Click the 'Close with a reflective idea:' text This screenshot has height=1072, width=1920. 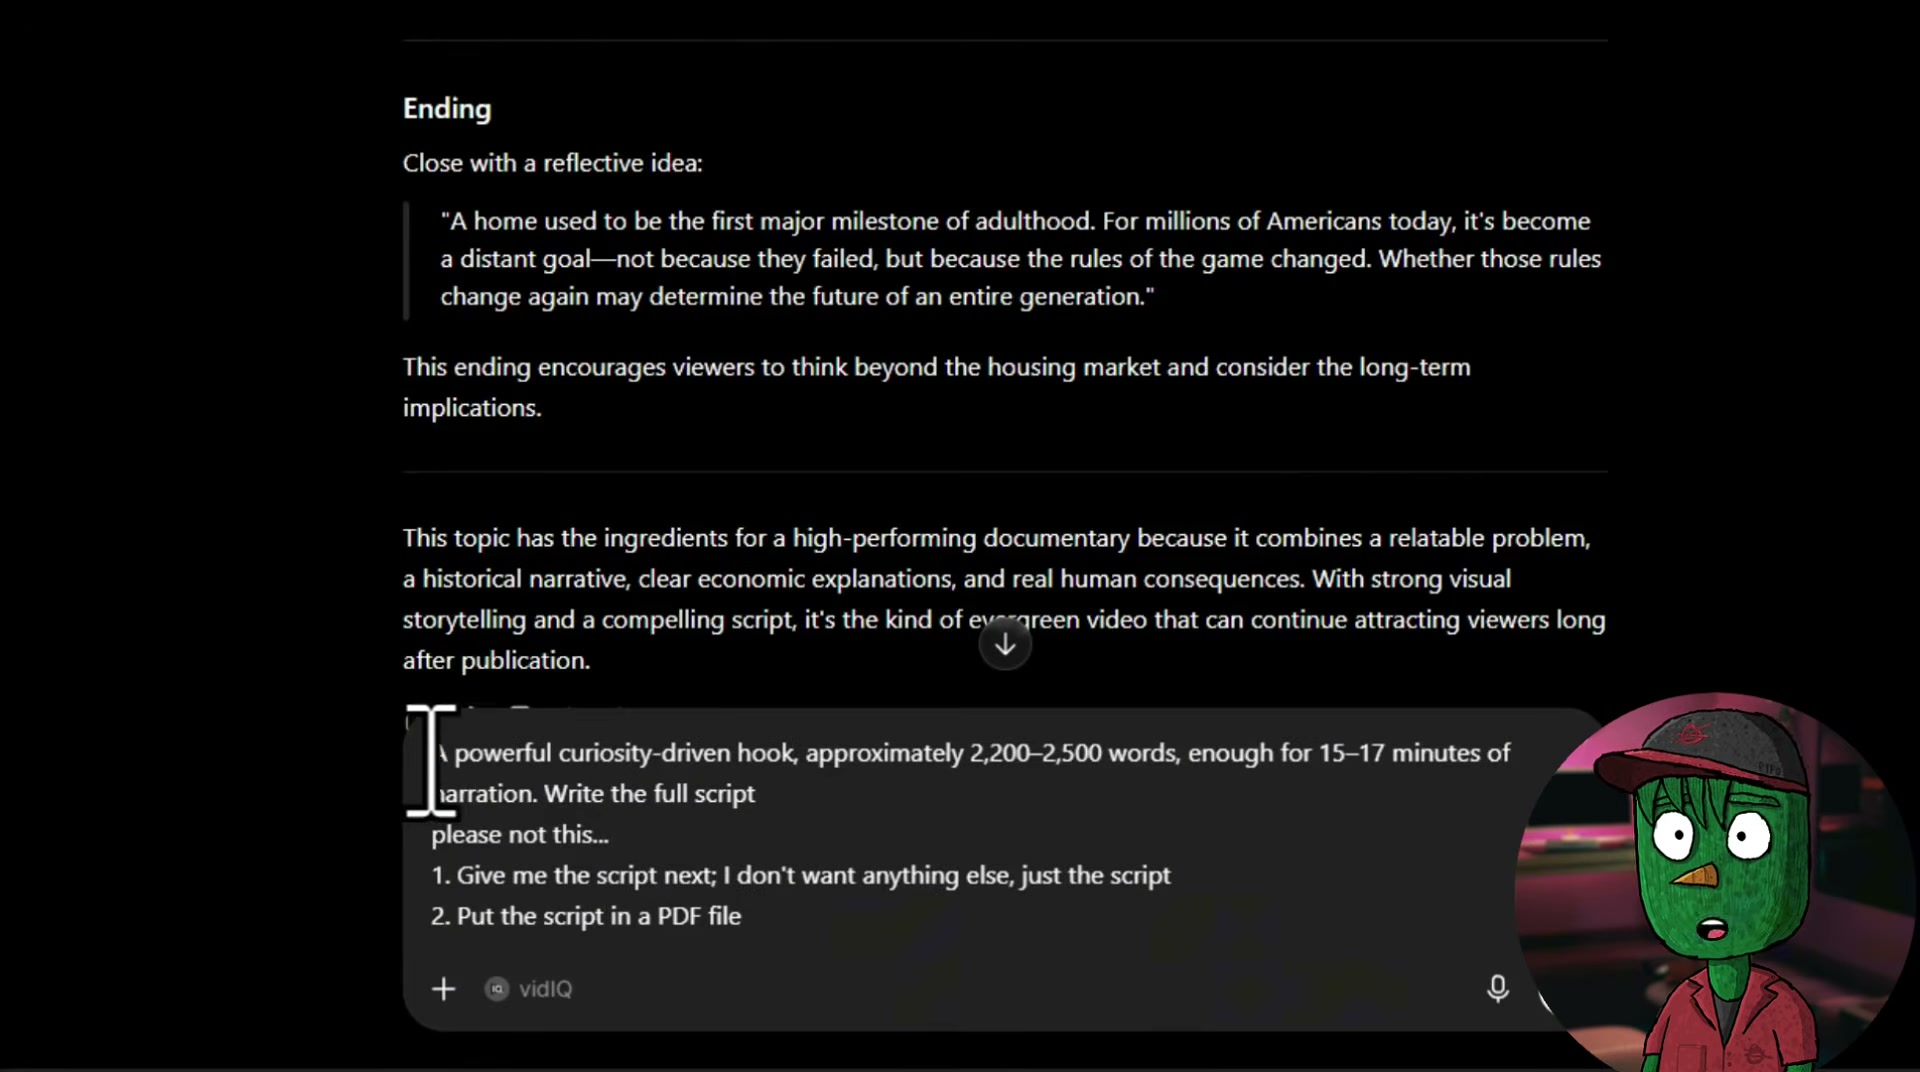553,163
